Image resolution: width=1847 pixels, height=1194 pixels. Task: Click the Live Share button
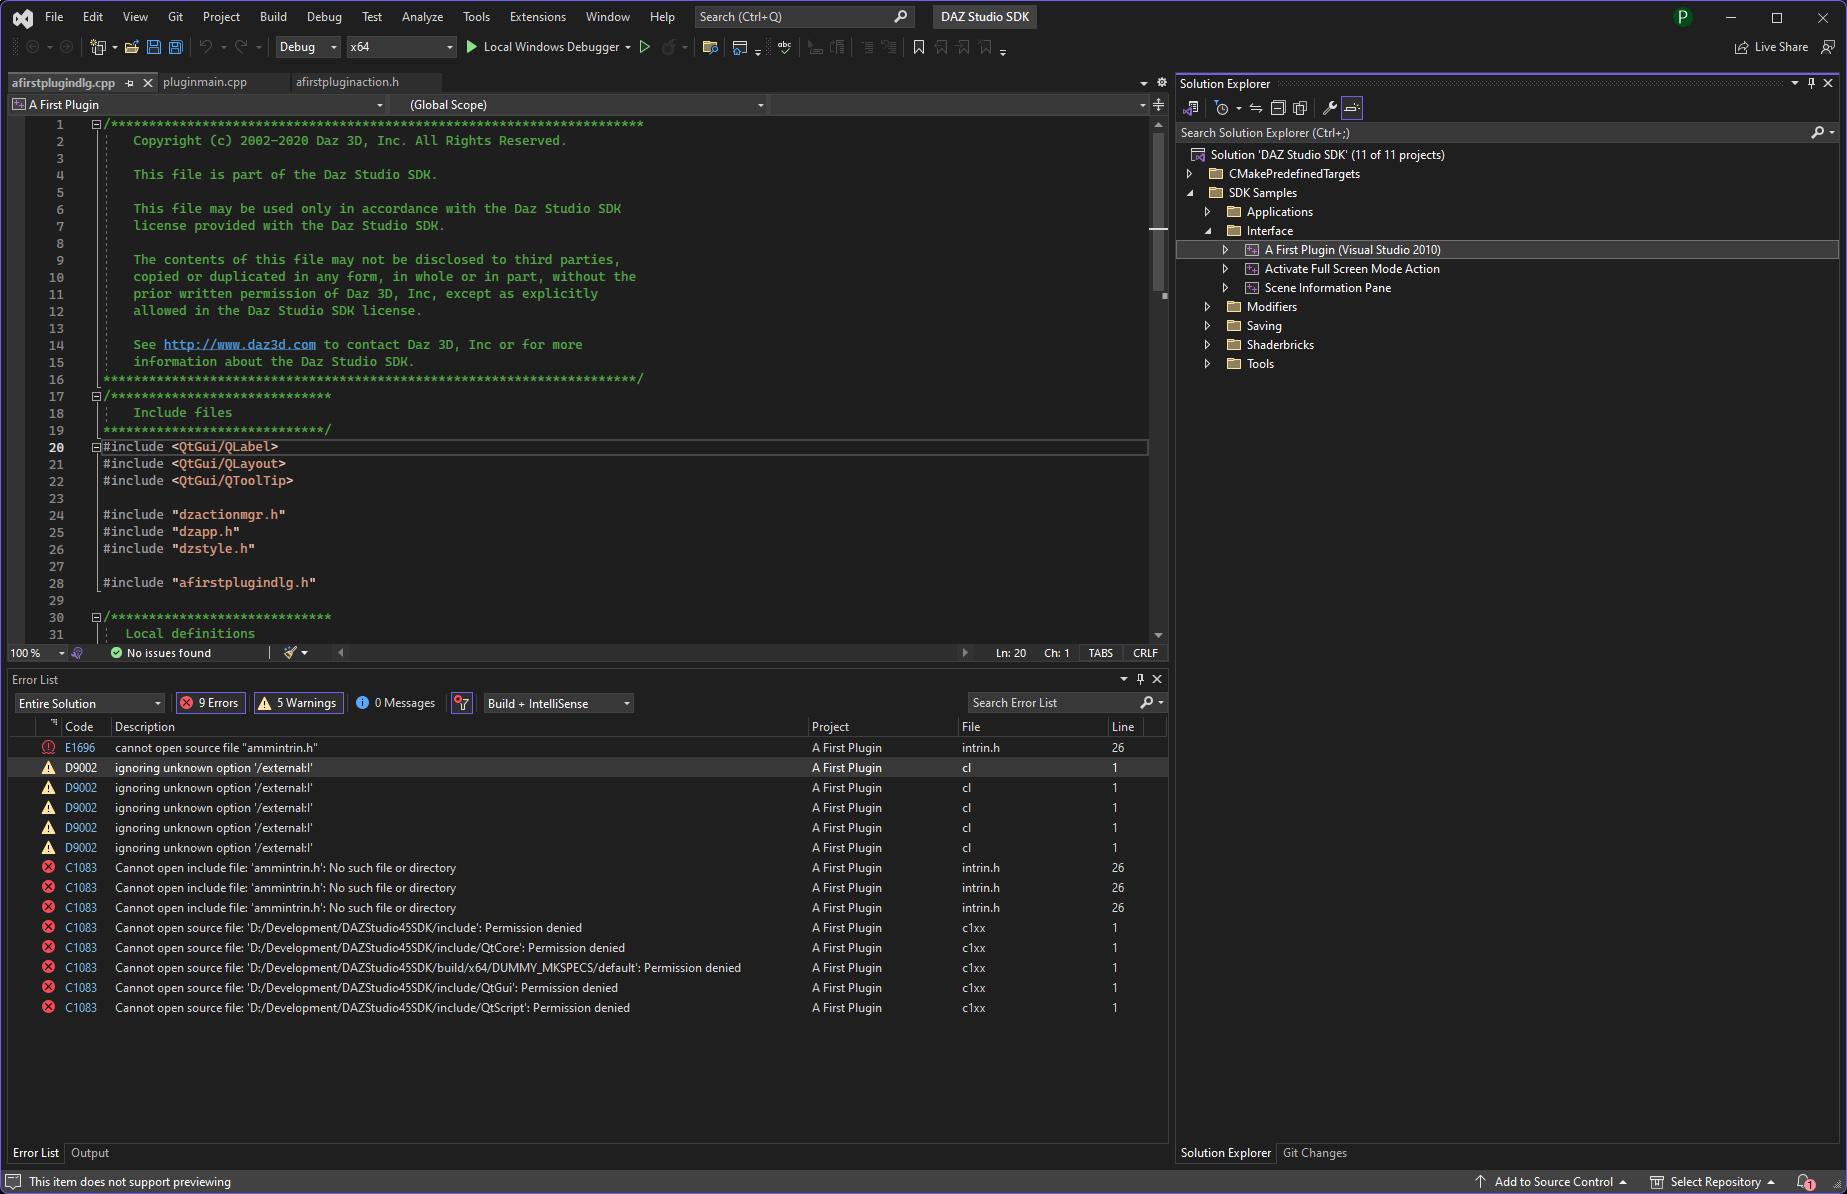(x=1771, y=47)
